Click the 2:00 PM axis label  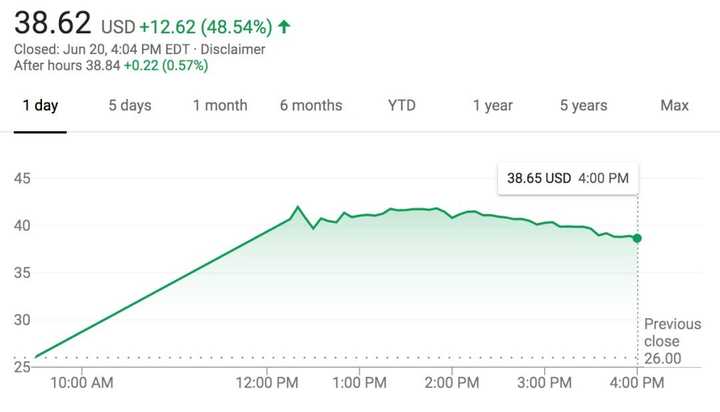click(x=452, y=382)
